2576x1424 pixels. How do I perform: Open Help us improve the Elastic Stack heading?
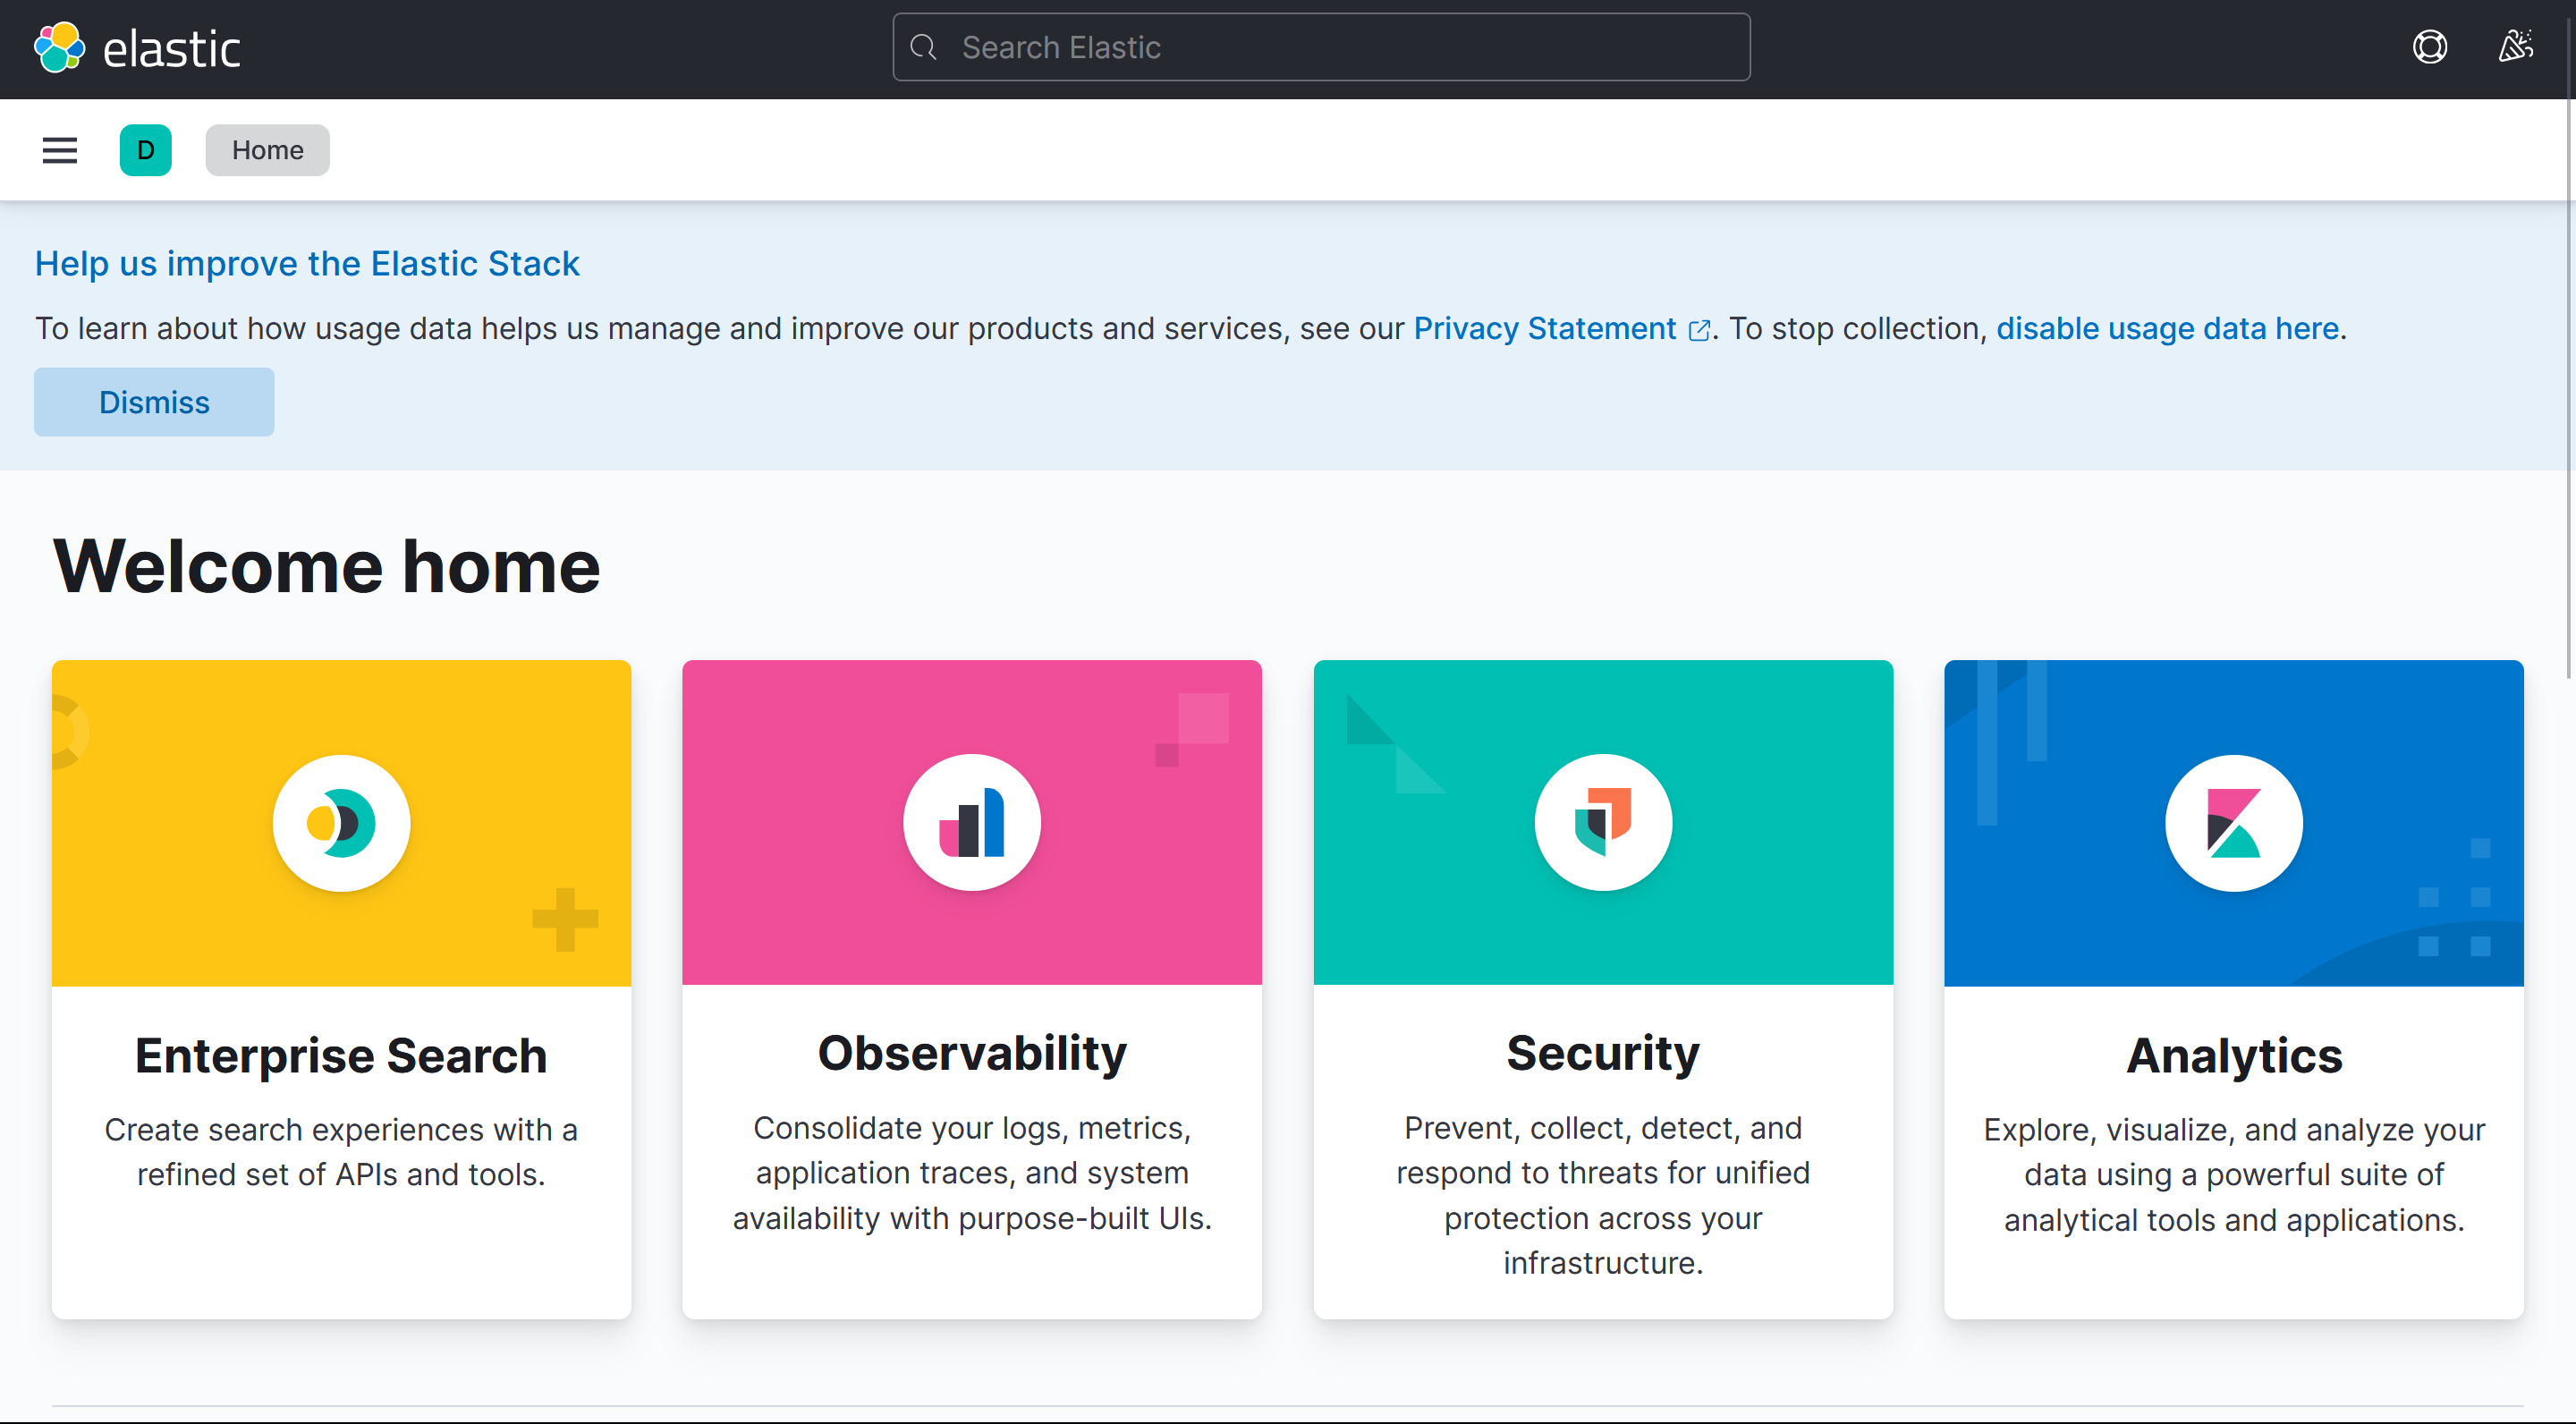pyautogui.click(x=307, y=263)
